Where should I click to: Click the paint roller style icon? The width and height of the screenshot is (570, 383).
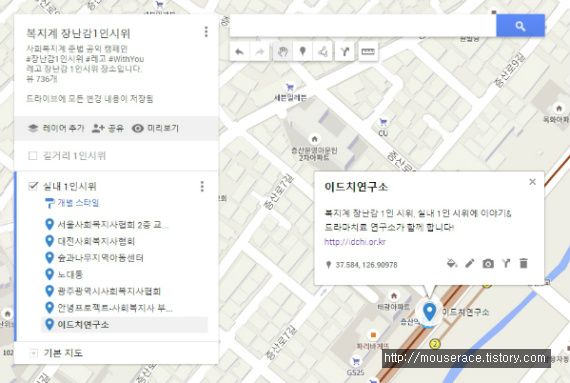click(x=49, y=203)
